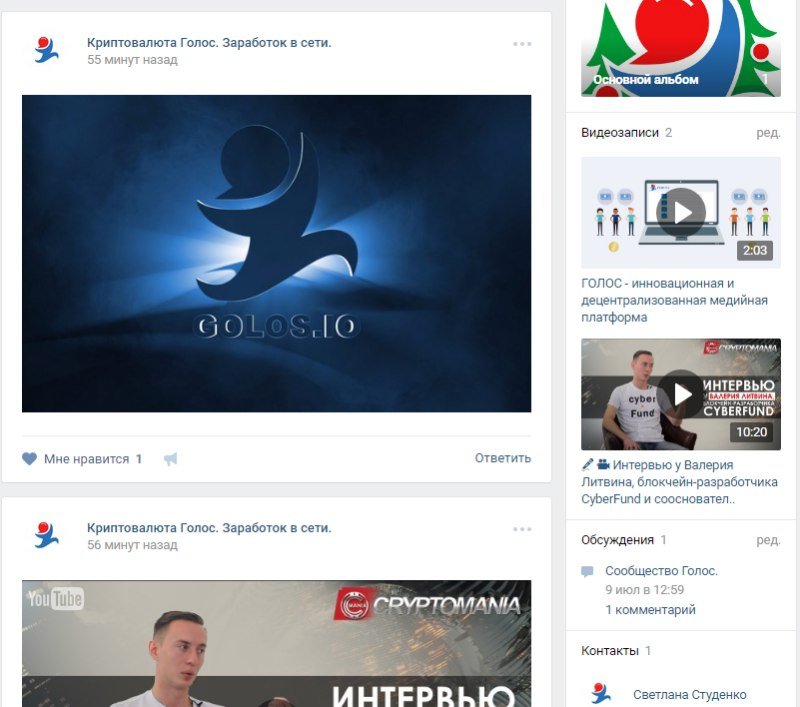The image size is (800, 707).
Task: Open the 'Интервью у Валерия Литвина' video title
Action: tap(680, 482)
